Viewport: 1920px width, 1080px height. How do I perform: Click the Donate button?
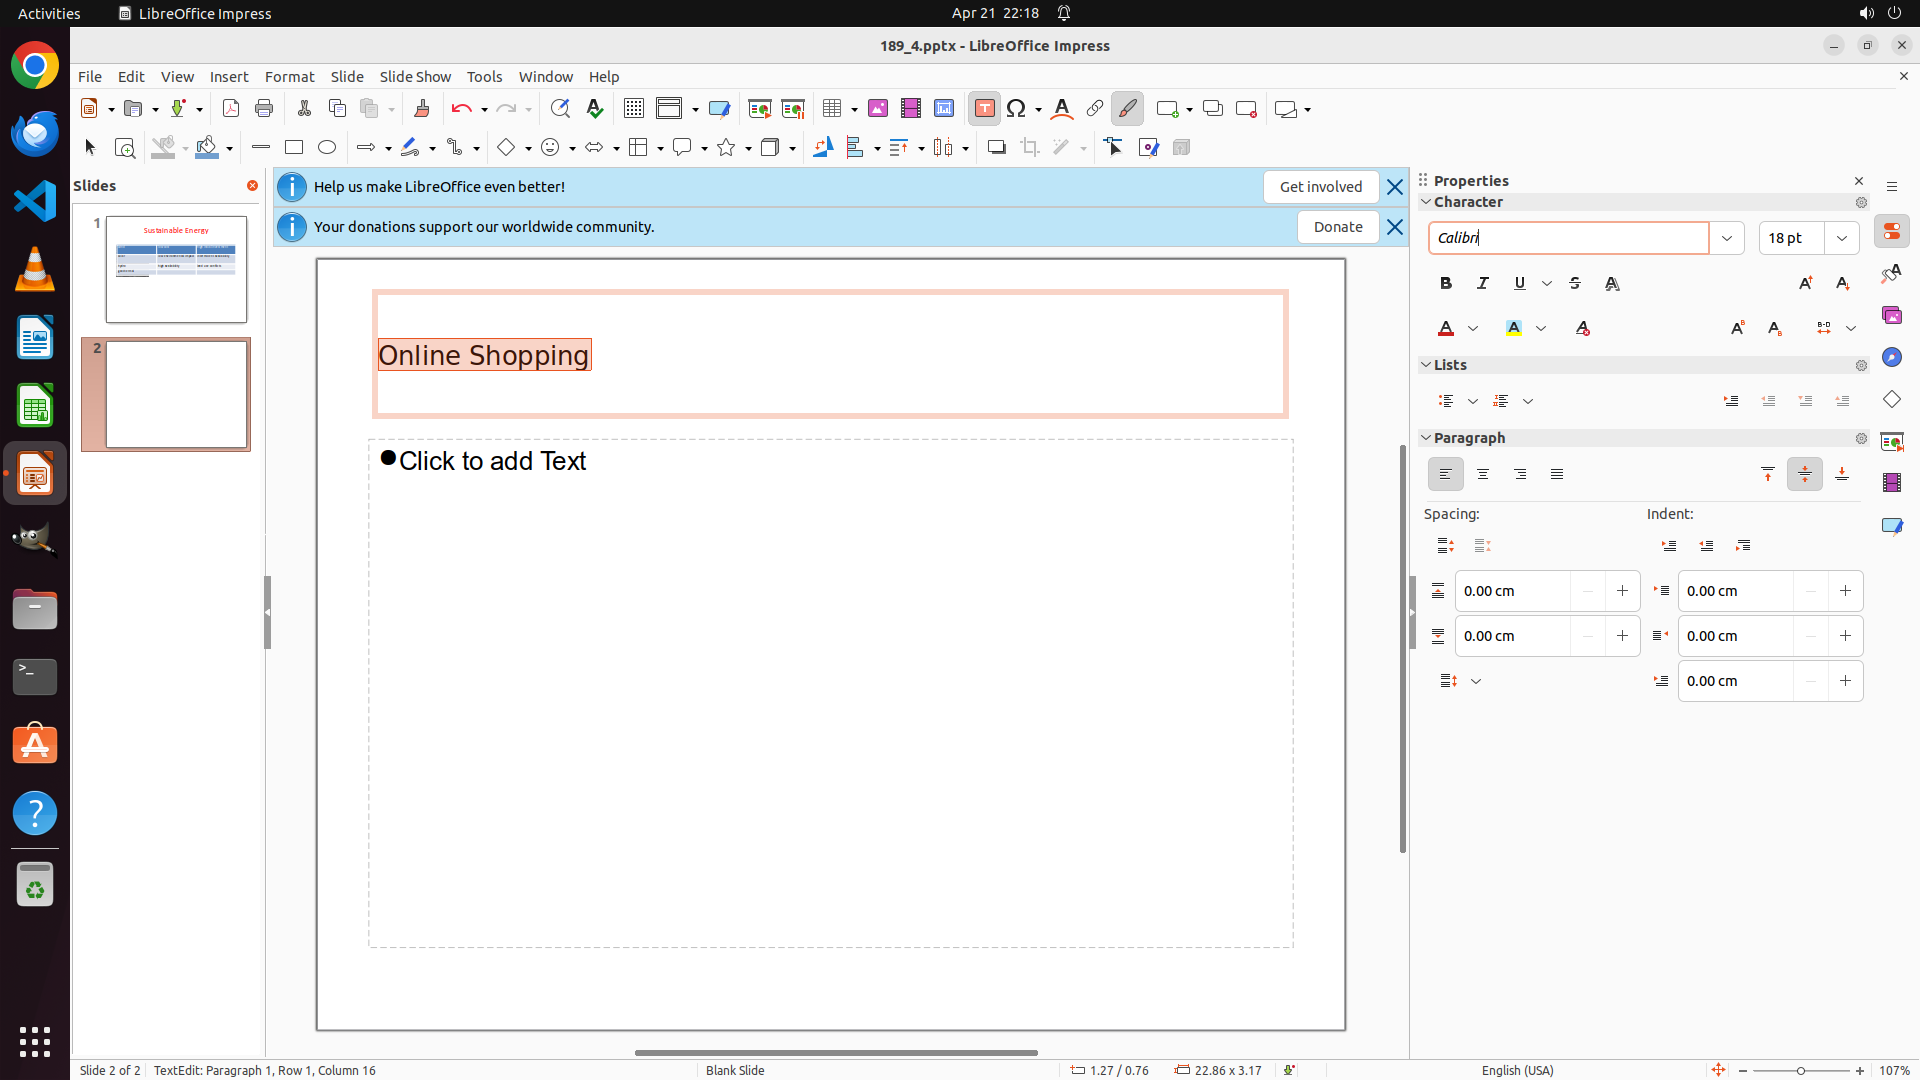click(1337, 227)
